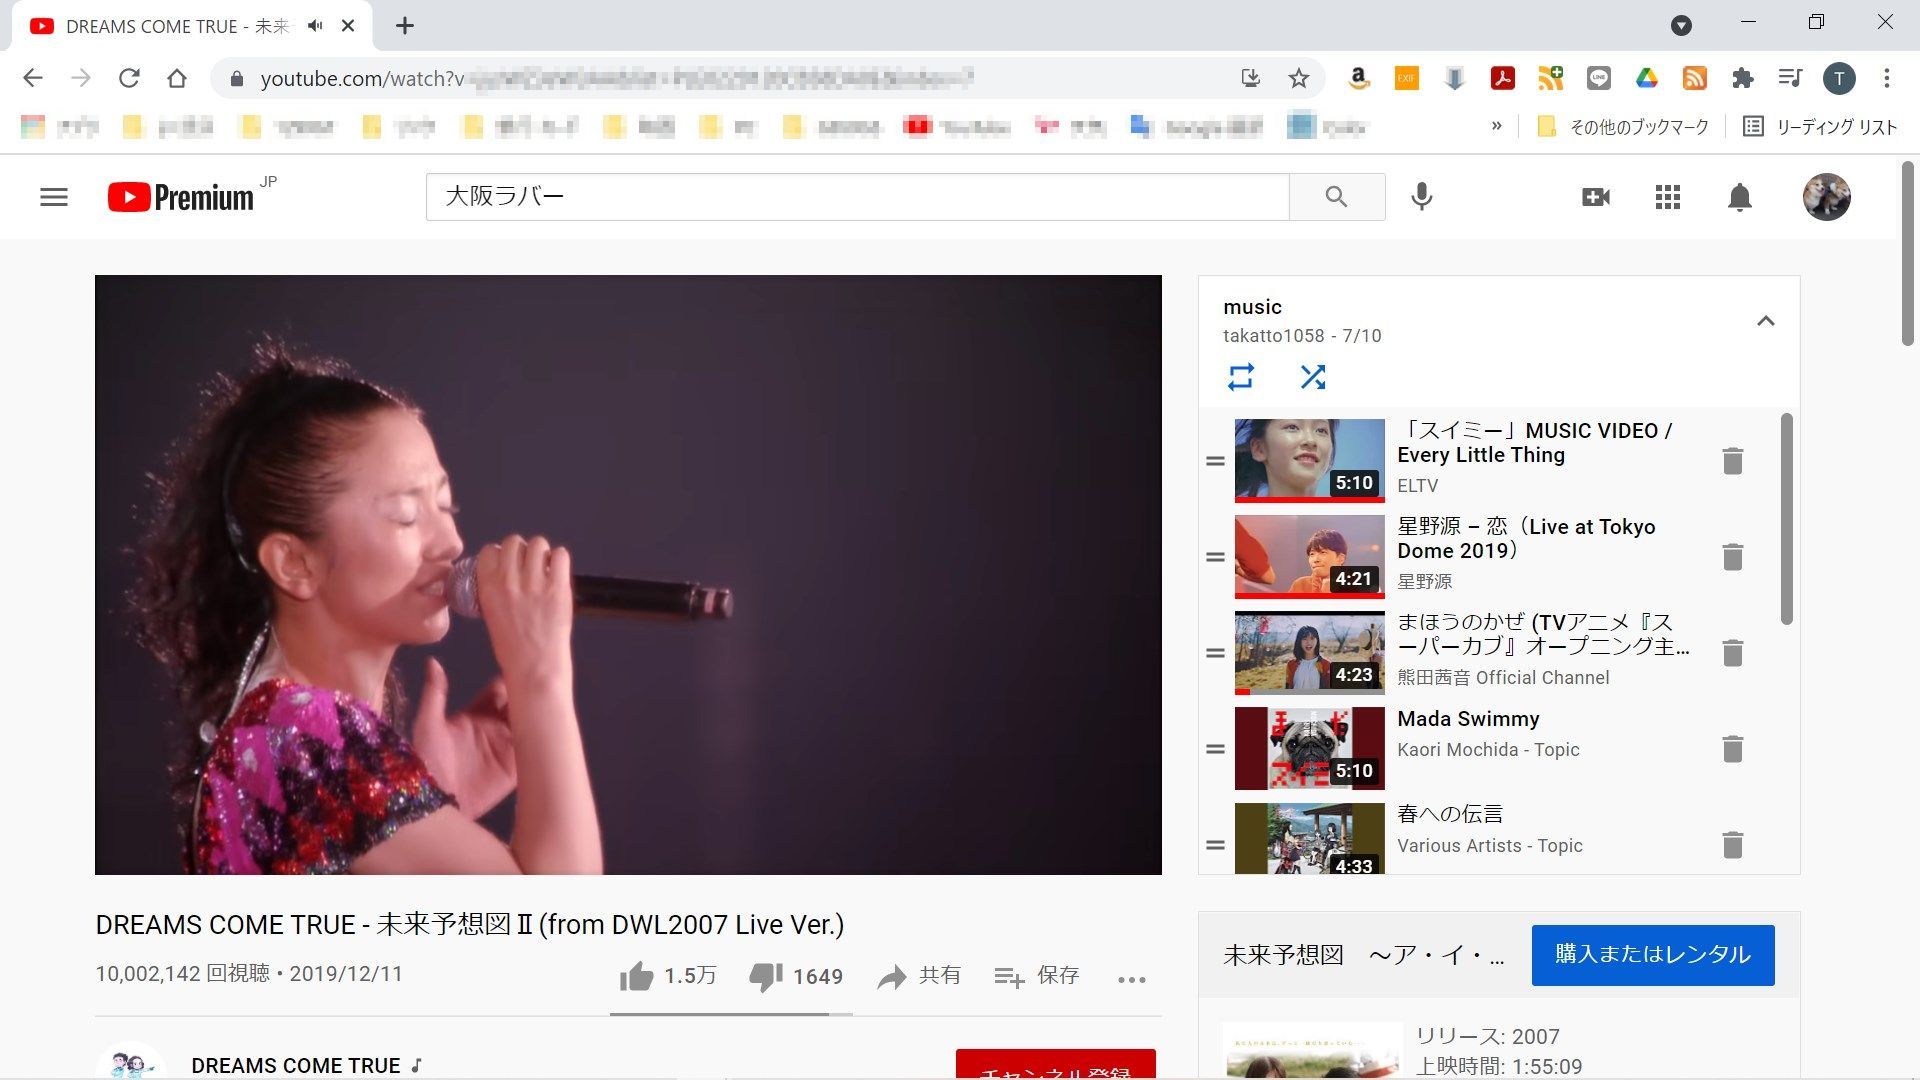Open the Amazon extension icon
Viewport: 1920px width, 1080px height.
click(x=1358, y=78)
